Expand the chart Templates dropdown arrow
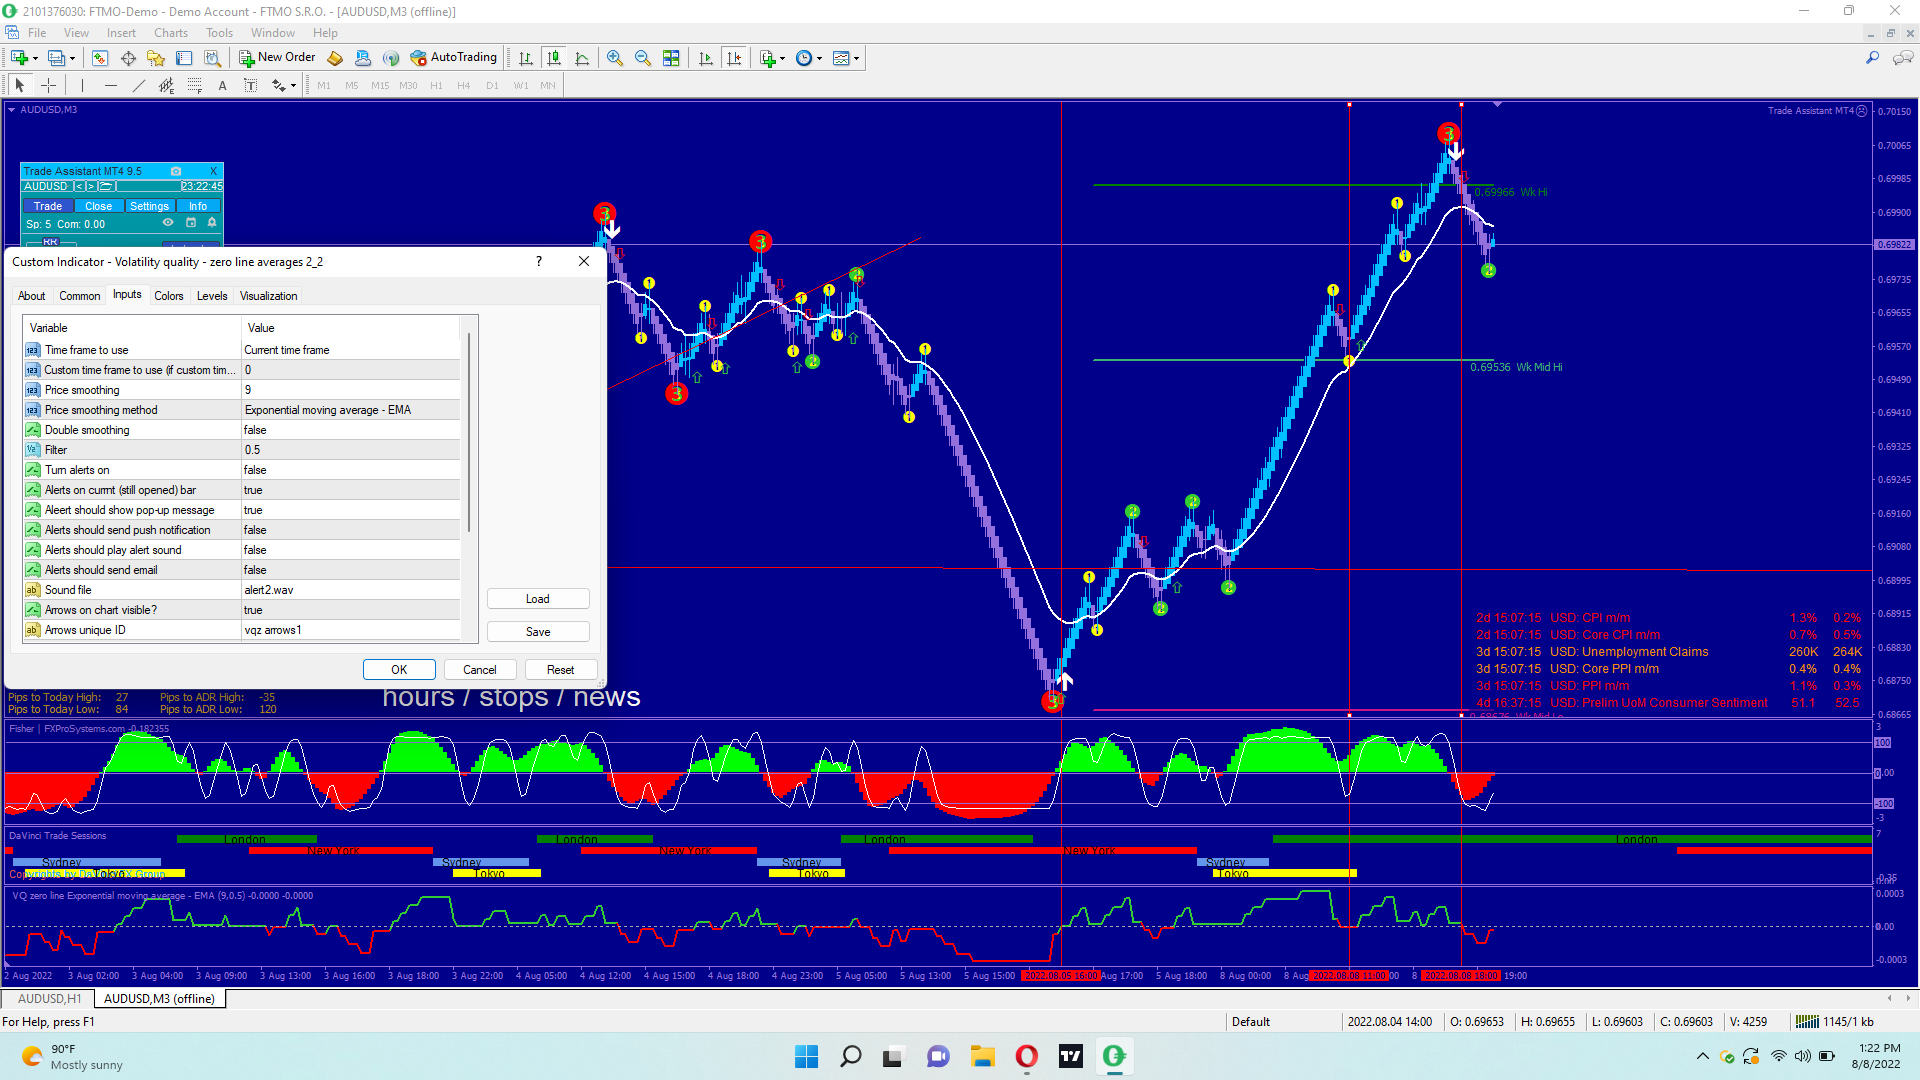Screen dimensions: 1920x1080 pos(857,59)
